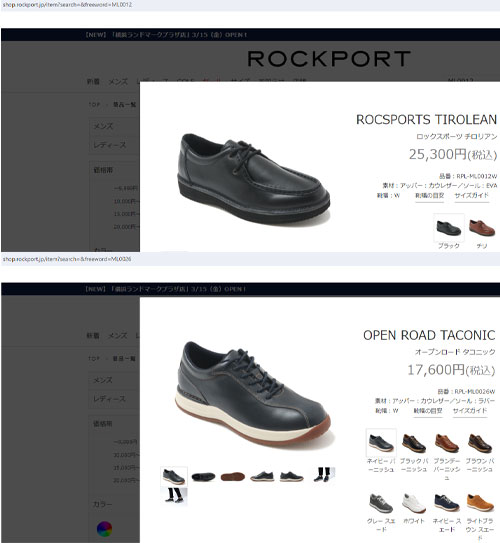The height and width of the screenshot is (543, 500).
Task: Click the 25,300円(税込) price
Action: [453, 154]
